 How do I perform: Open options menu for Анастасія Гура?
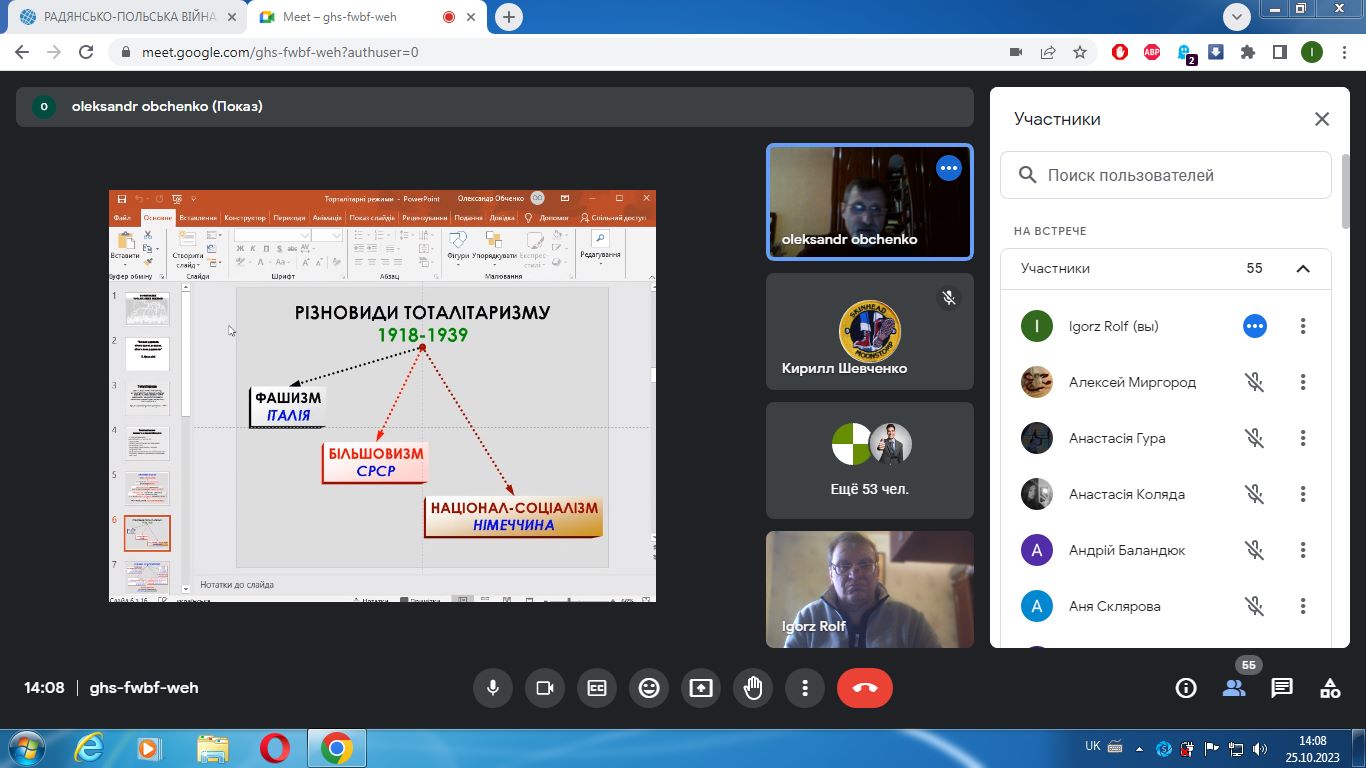(1303, 438)
